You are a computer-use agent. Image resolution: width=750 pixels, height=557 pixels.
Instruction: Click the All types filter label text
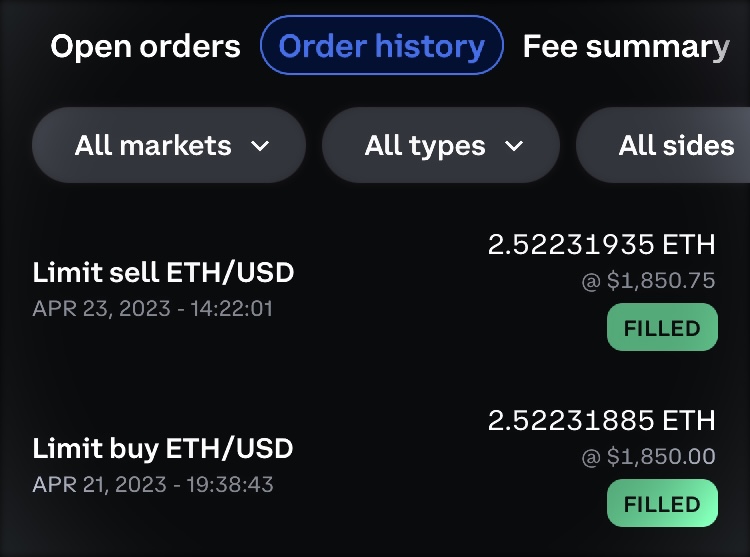tap(425, 146)
